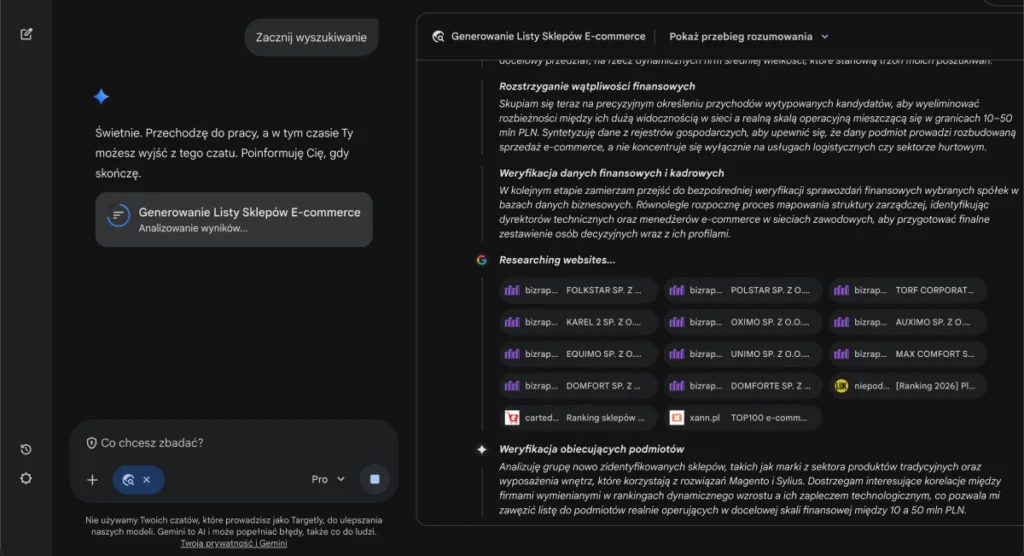This screenshot has height=556, width=1024.
Task: Open the POLSTAR SP. Z O. source chip
Action: coord(743,290)
